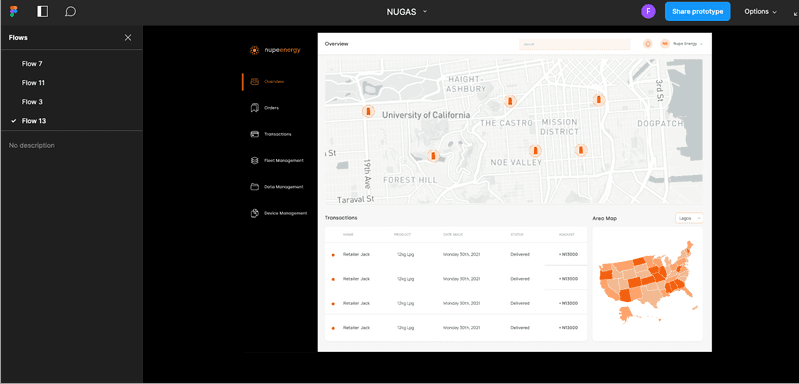Click the NE profile avatar
This screenshot has width=799, height=384.
pos(664,44)
